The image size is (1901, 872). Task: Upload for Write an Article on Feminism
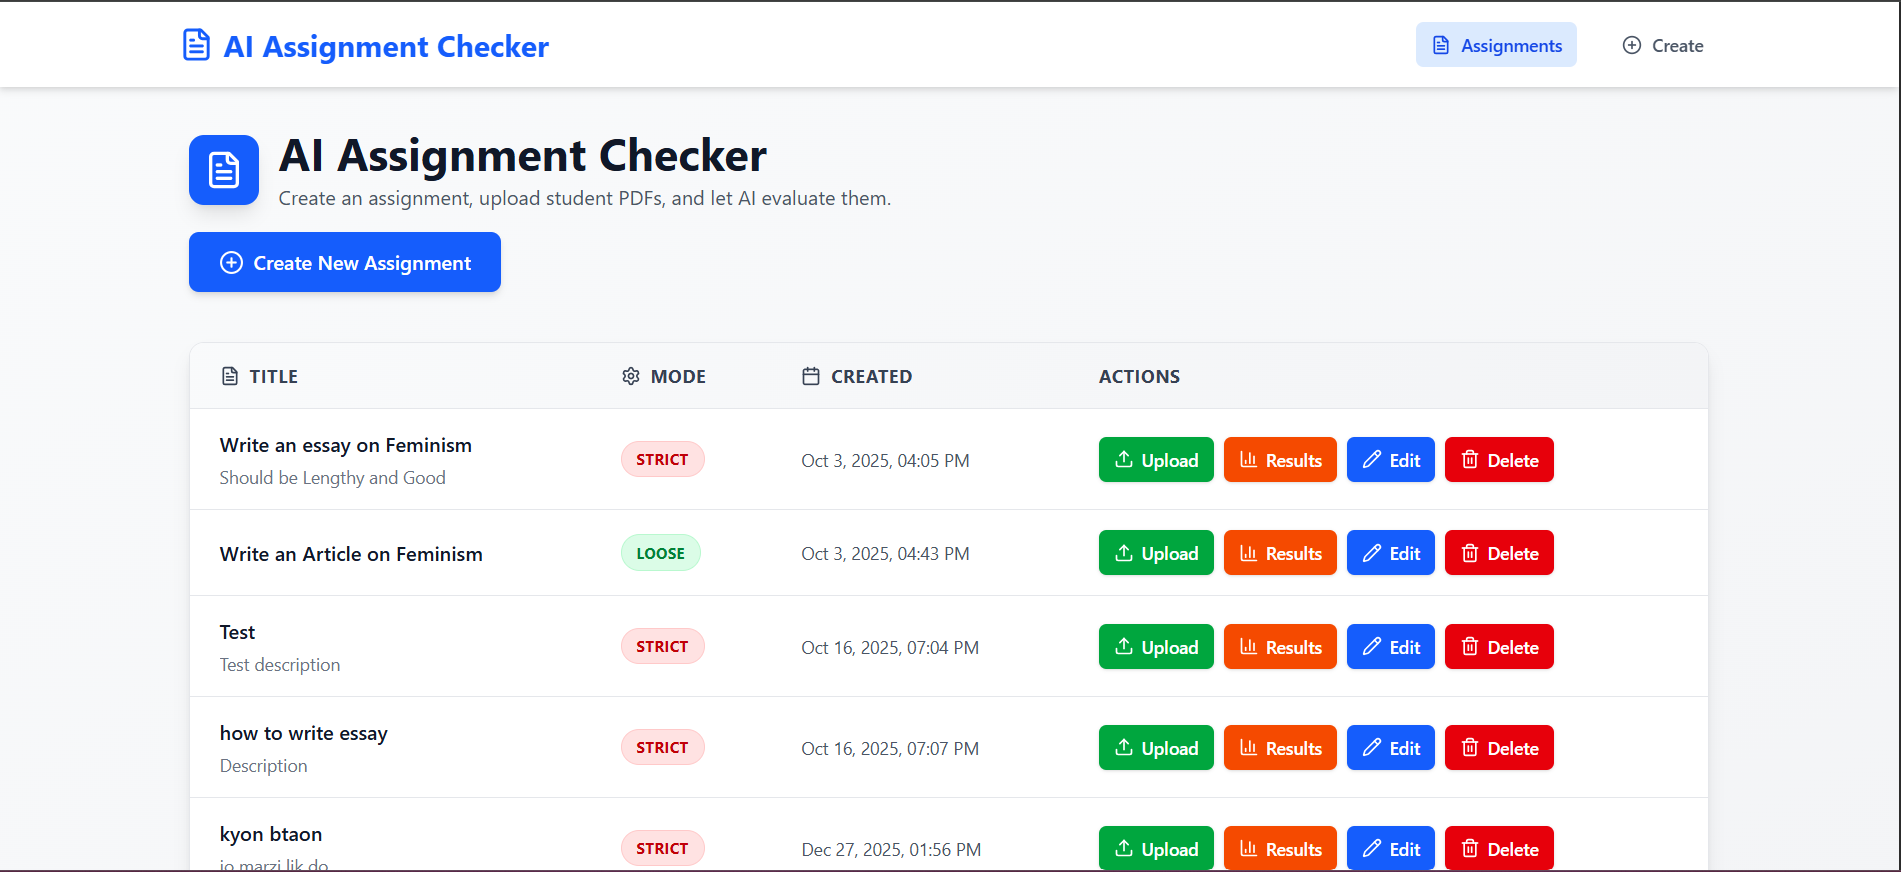pyautogui.click(x=1156, y=553)
